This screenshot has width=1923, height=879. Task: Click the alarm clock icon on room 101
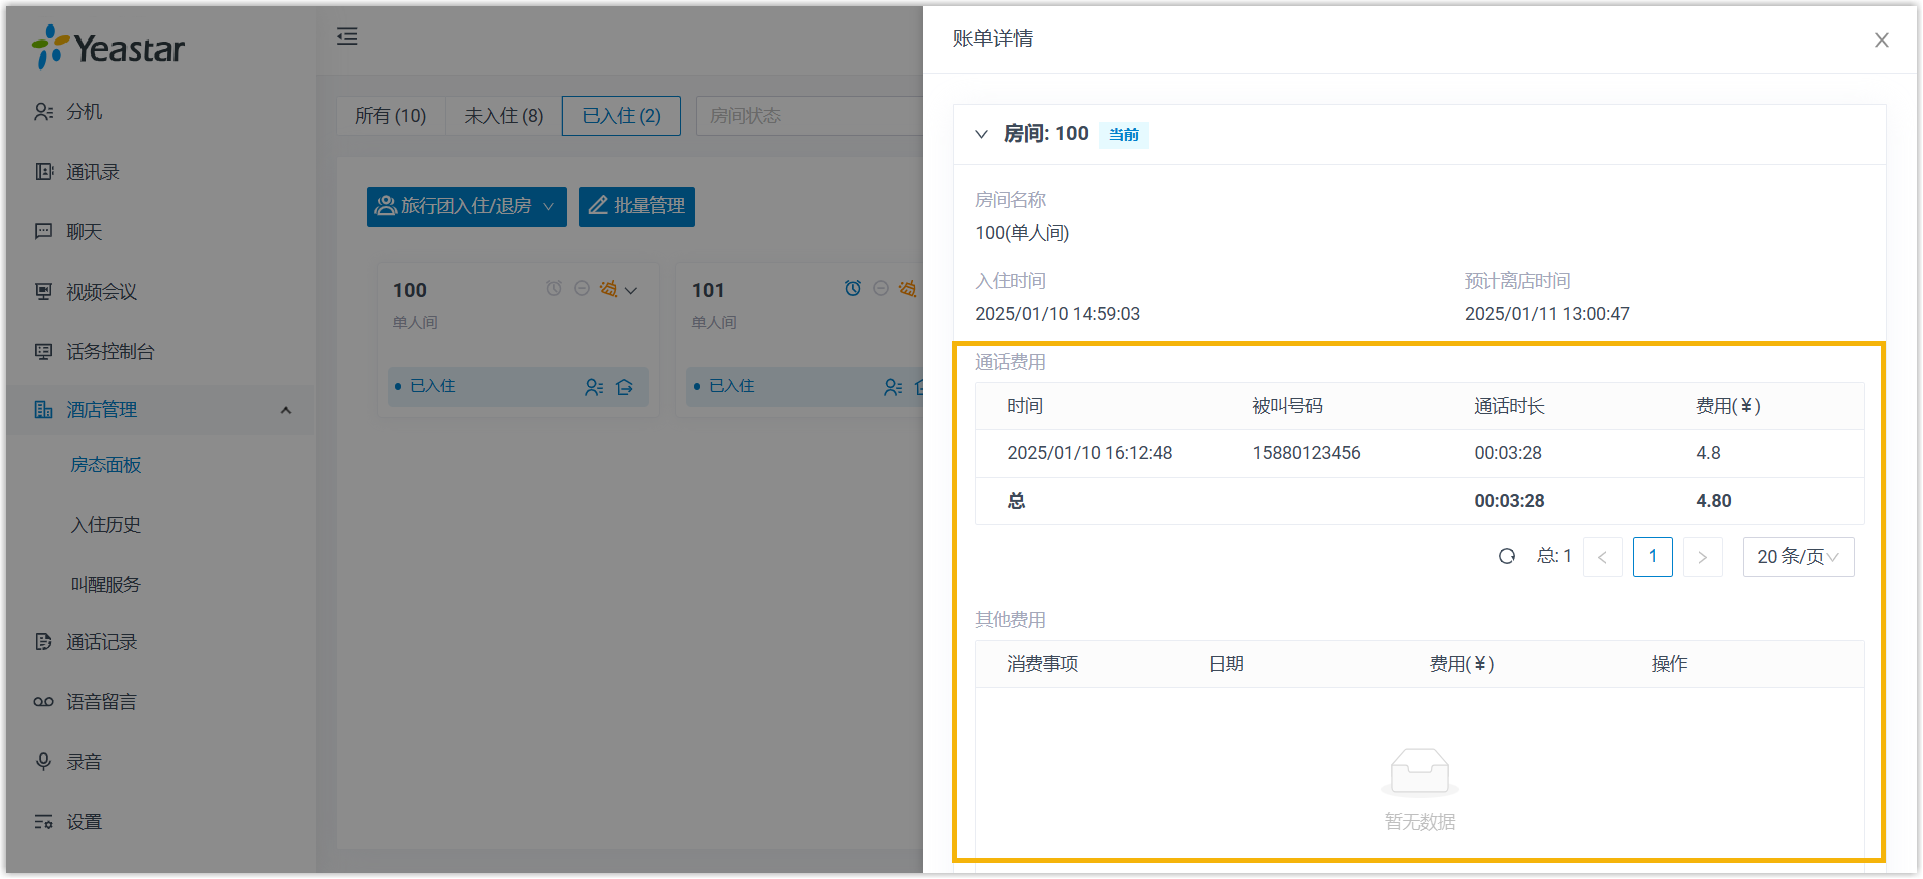tap(852, 289)
